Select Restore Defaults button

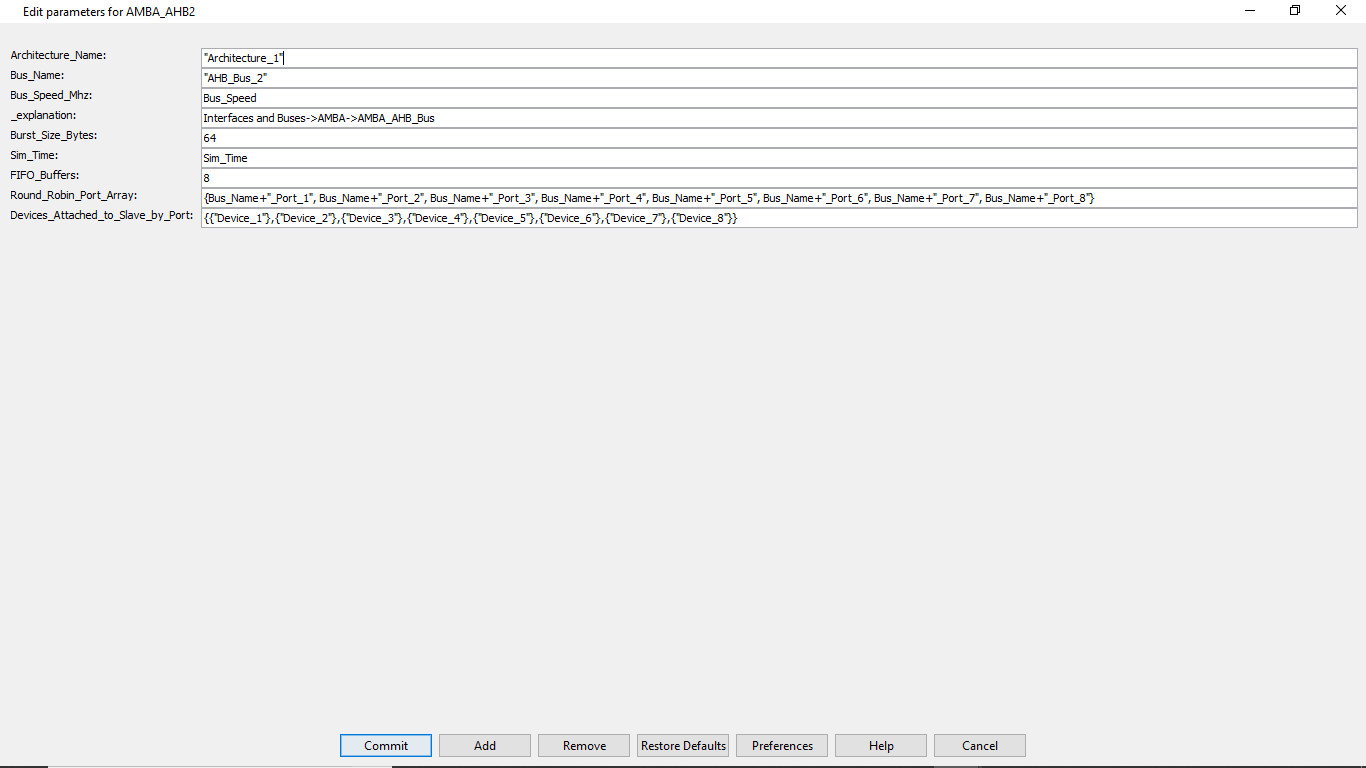[x=683, y=745]
